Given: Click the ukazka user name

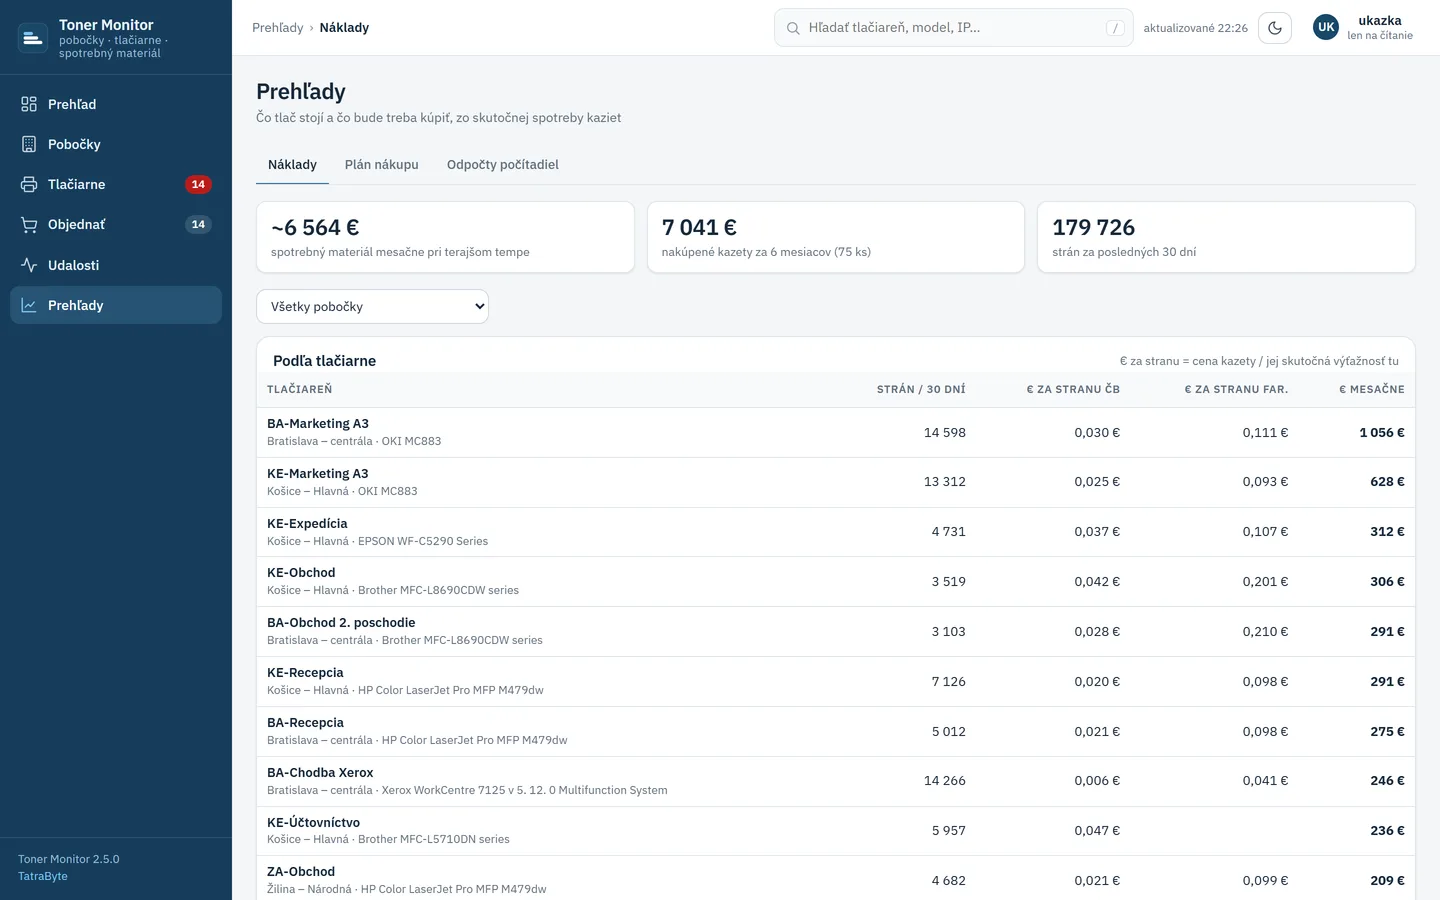Looking at the screenshot, I should 1380,21.
